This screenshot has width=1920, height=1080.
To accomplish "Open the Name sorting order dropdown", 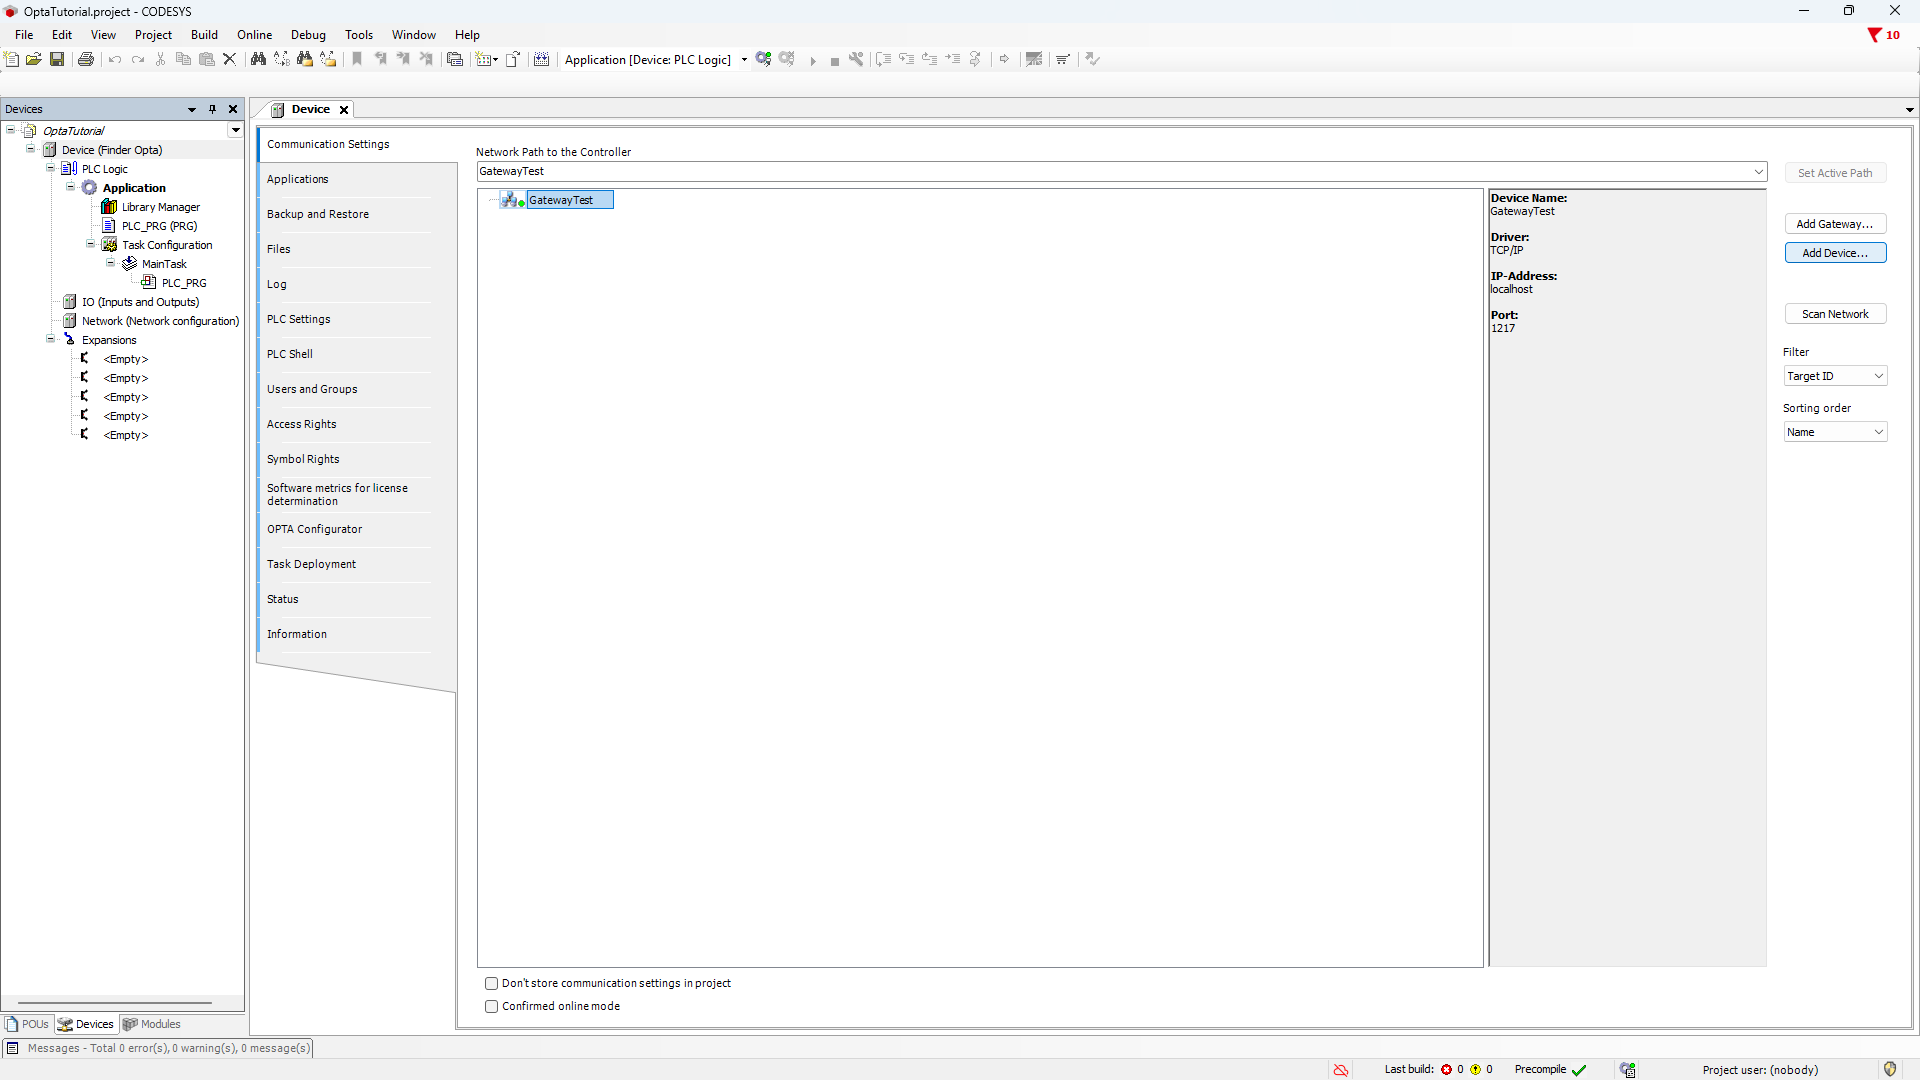I will [x=1835, y=432].
